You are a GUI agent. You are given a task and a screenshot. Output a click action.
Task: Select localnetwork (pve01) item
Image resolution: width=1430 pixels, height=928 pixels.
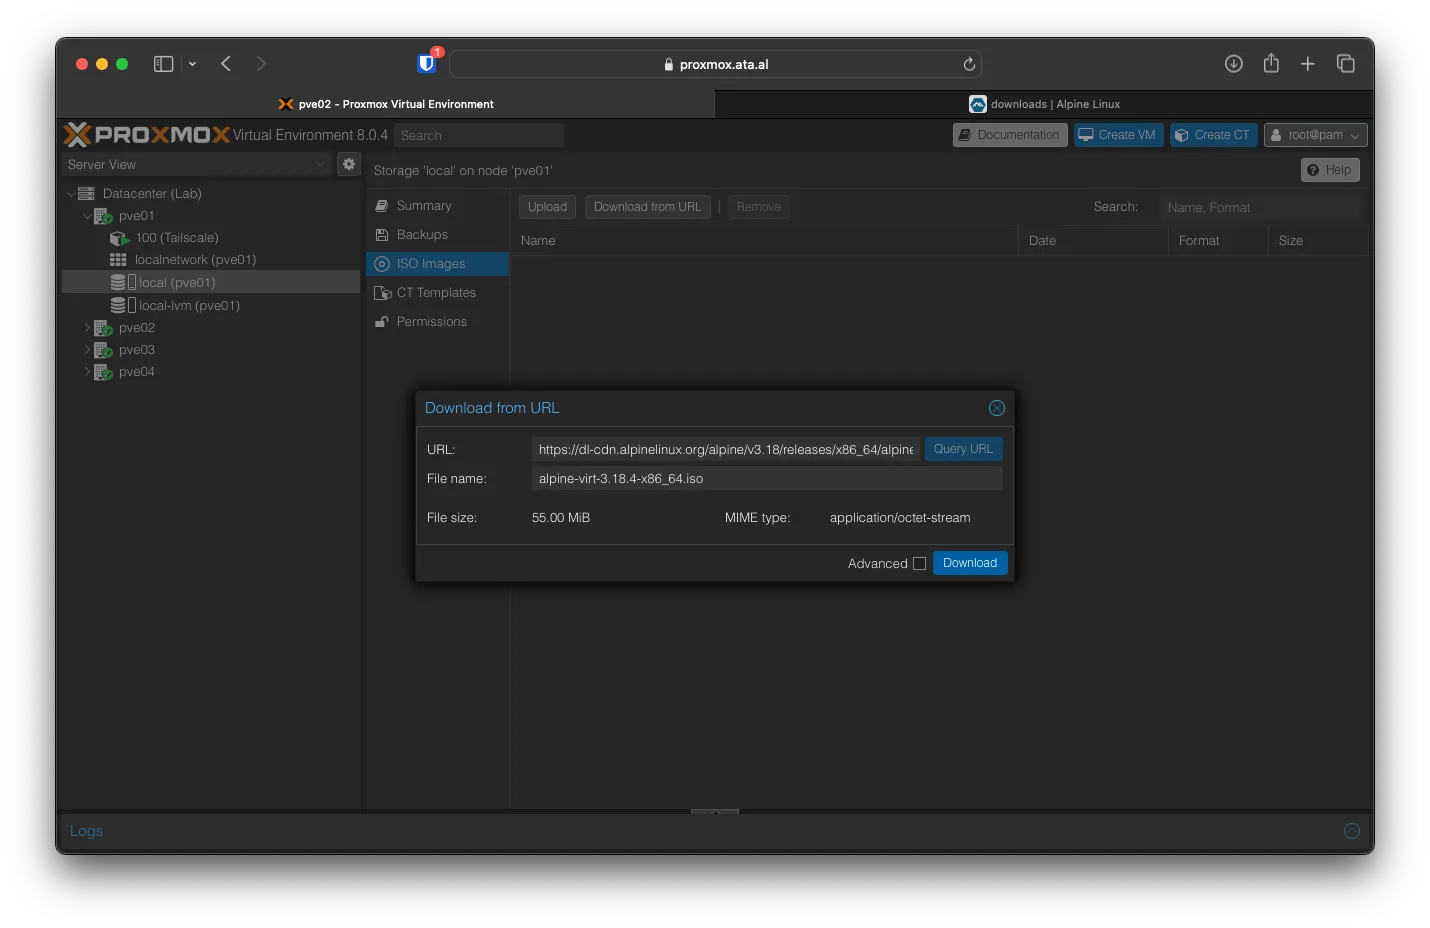pos(195,260)
